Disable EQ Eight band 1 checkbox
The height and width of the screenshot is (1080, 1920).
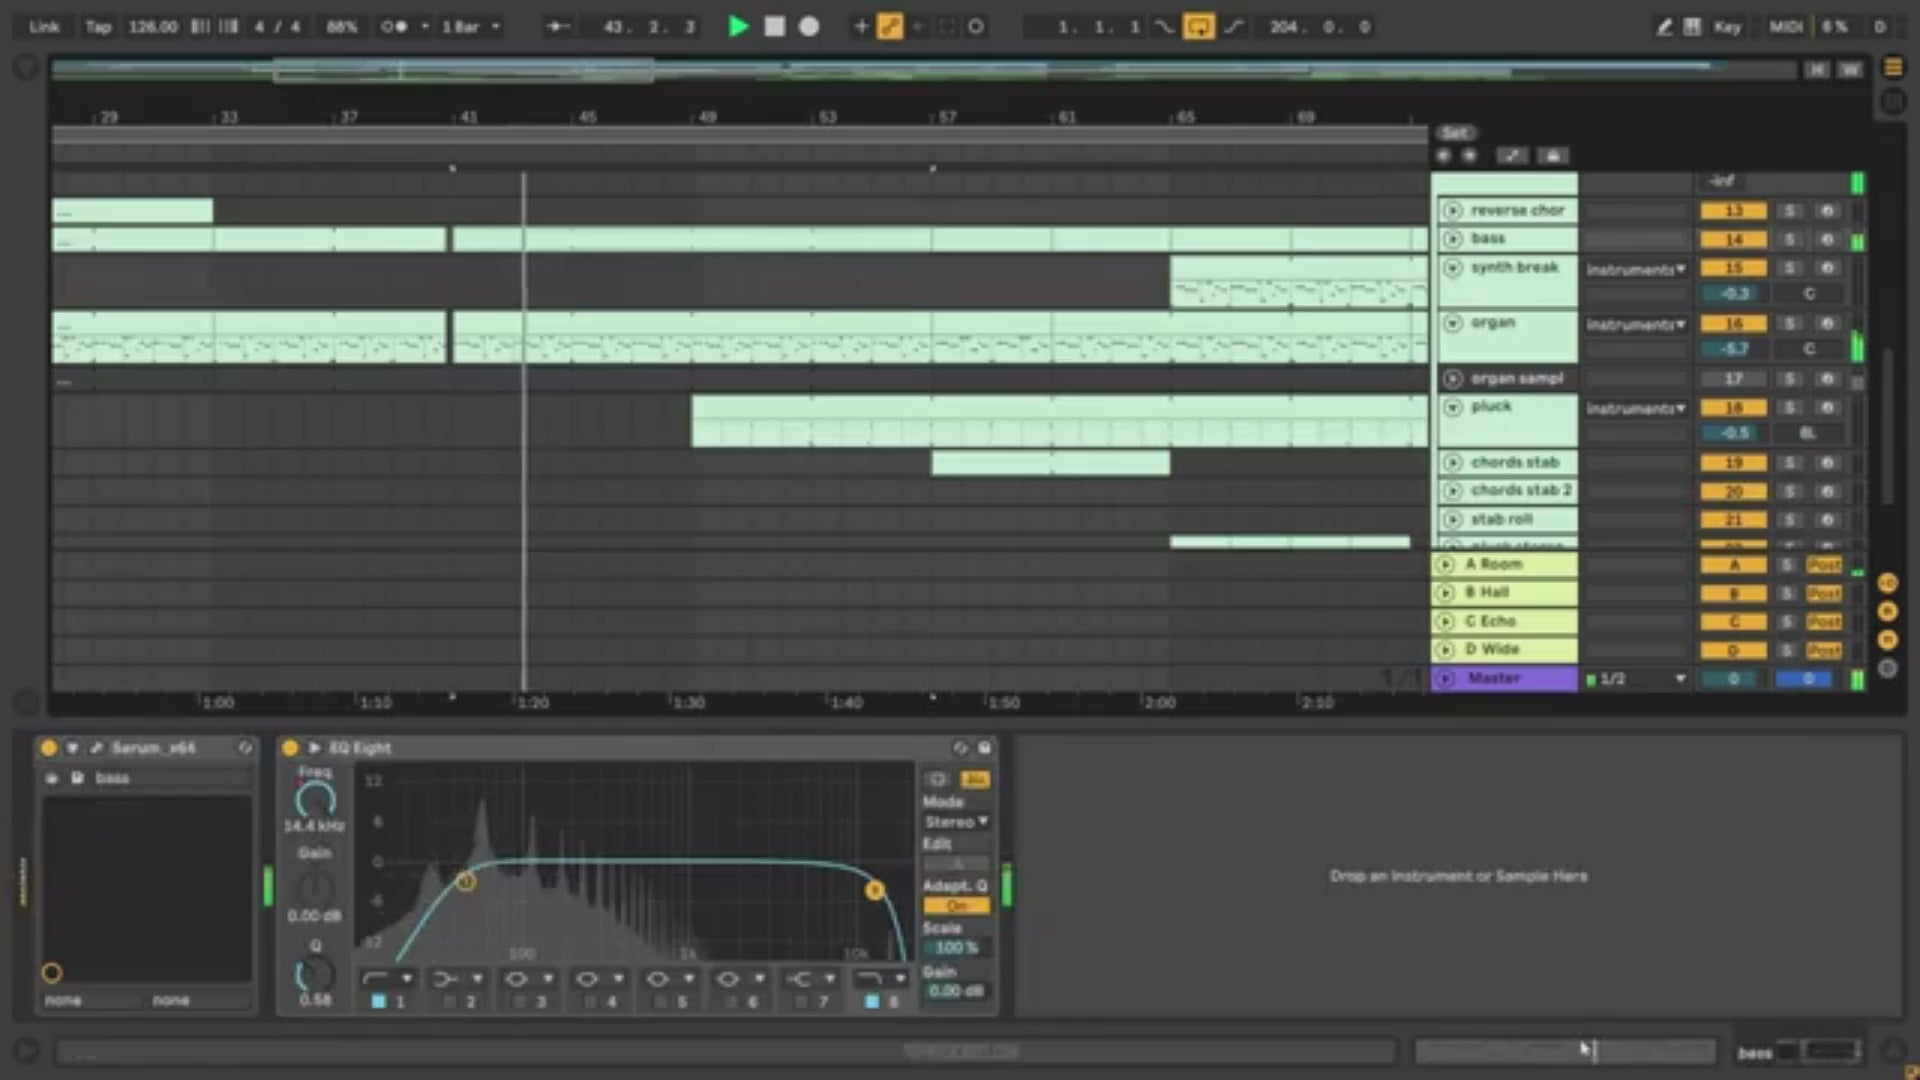(x=378, y=1002)
